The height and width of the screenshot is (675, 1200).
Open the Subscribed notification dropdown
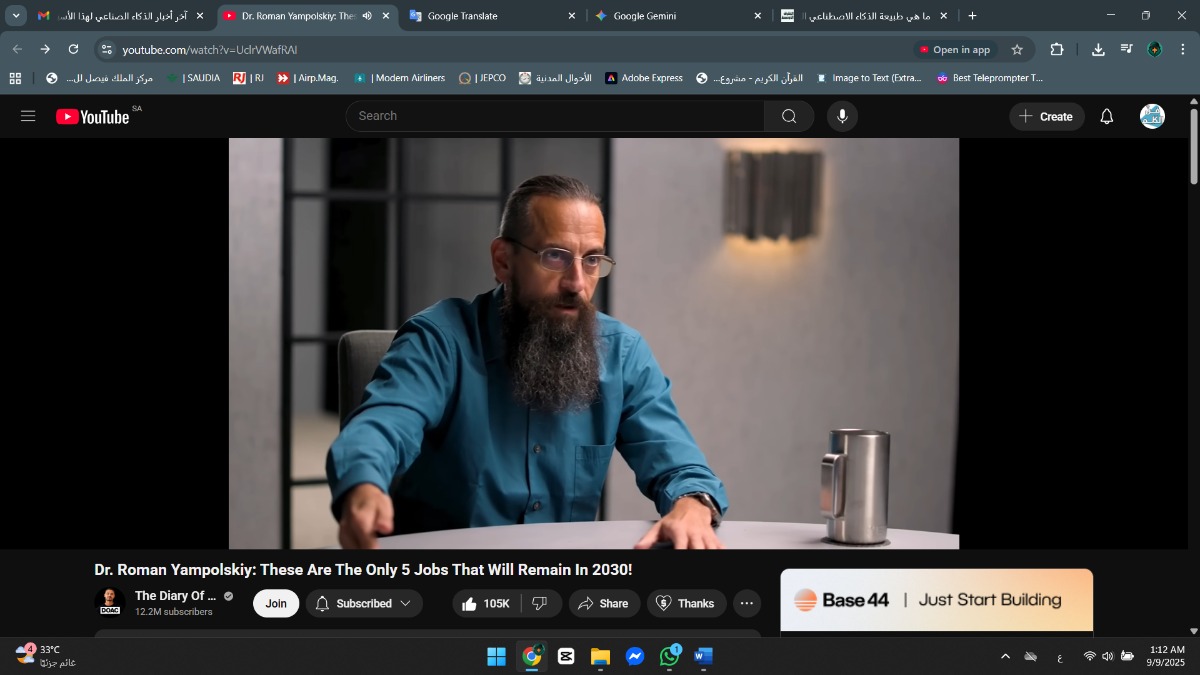tap(364, 603)
